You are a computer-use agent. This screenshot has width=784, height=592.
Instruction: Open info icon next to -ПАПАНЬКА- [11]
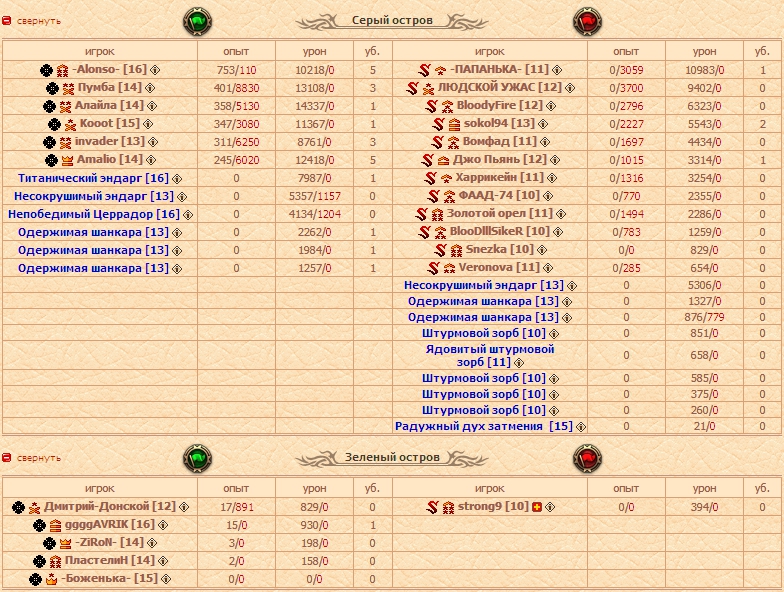557,70
